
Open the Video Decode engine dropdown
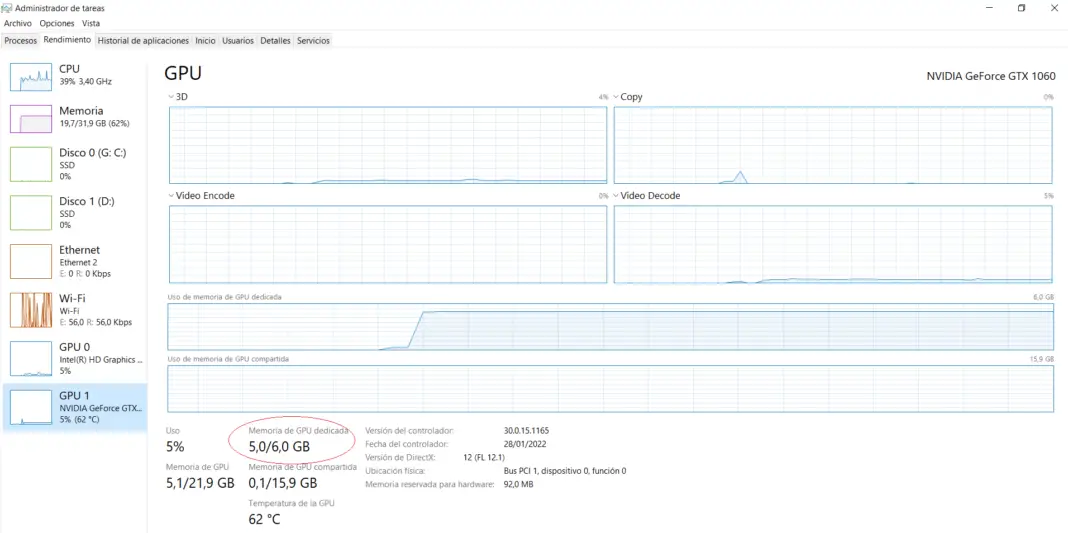(x=616, y=196)
